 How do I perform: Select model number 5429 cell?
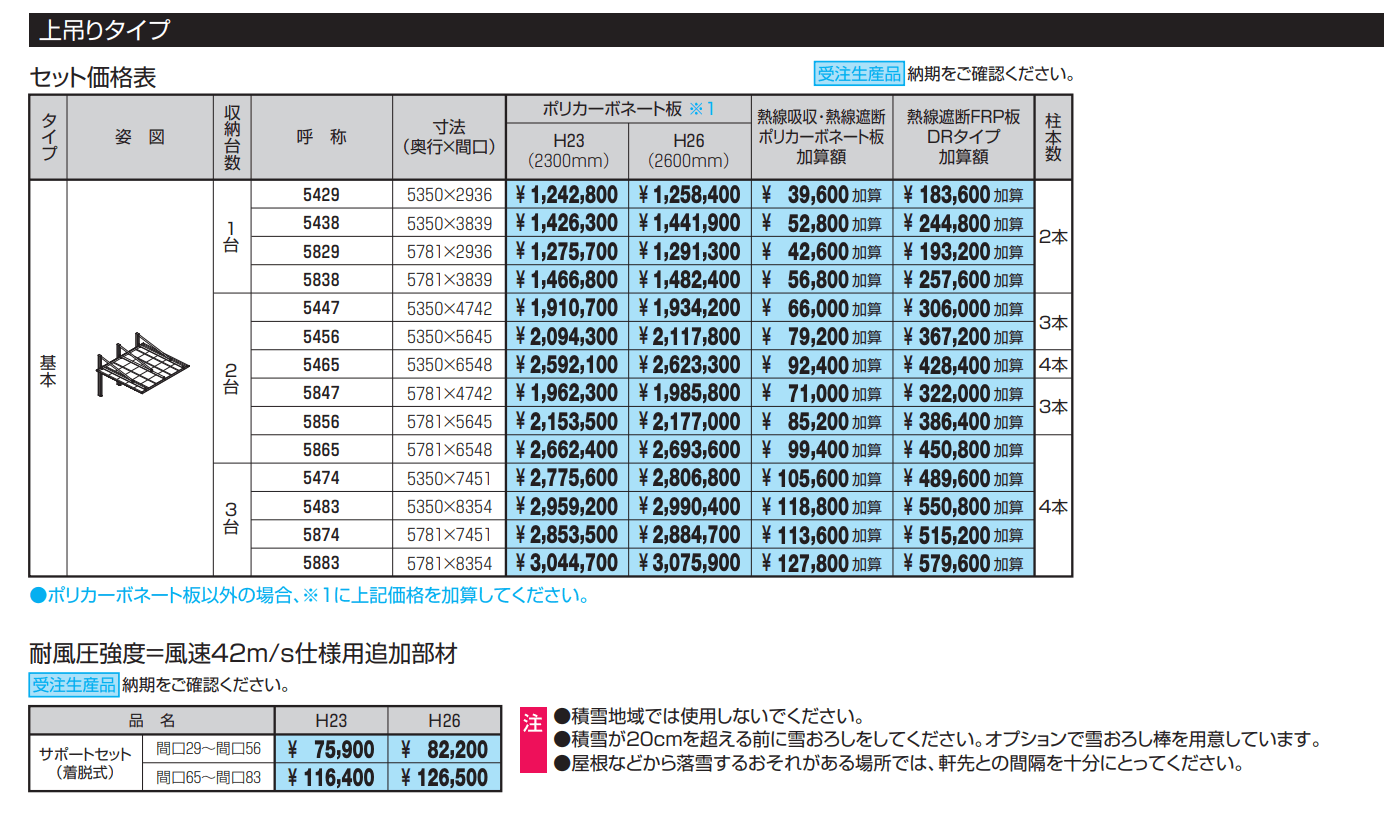click(322, 194)
